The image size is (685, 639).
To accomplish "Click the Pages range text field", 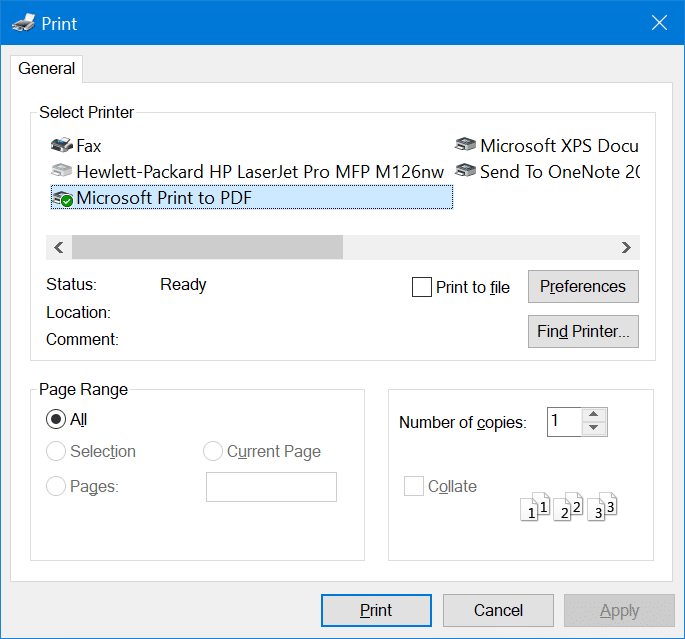I will tap(271, 487).
